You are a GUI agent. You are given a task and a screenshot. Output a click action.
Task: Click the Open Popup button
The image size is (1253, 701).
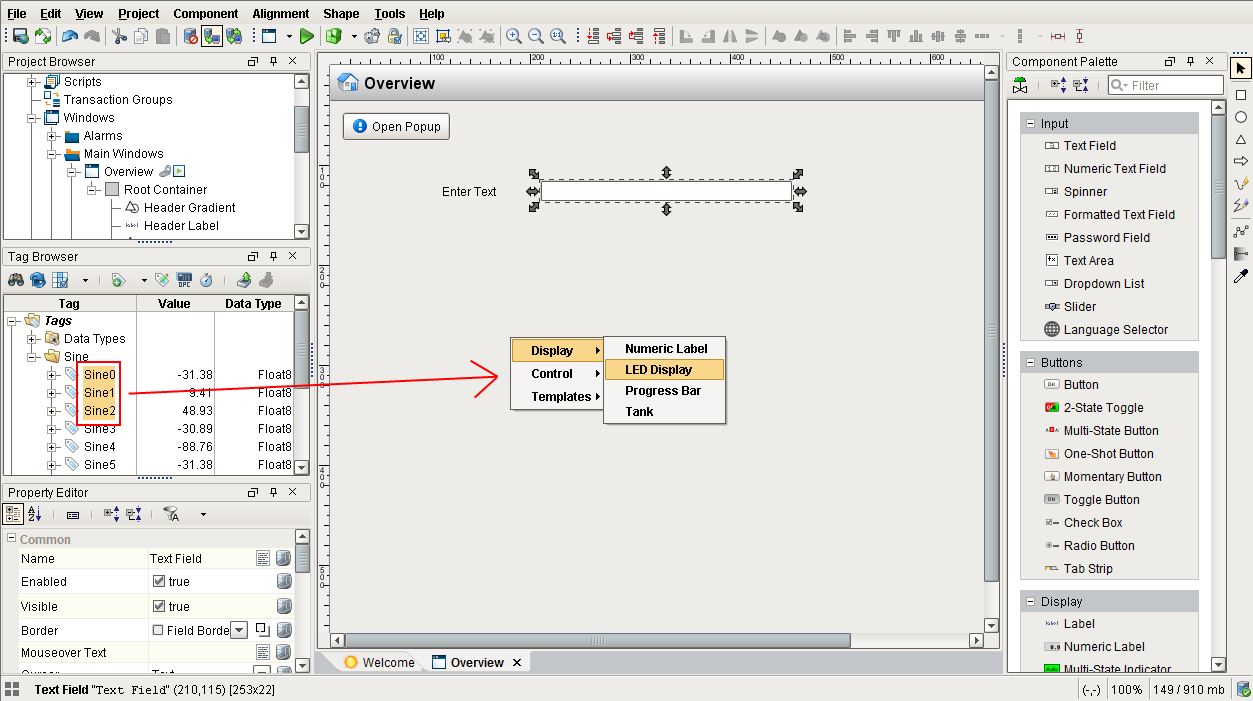coord(395,126)
